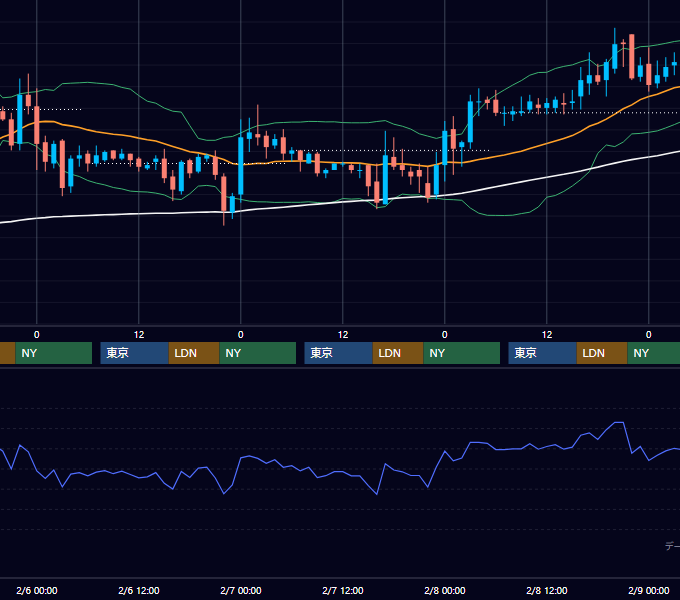This screenshot has height=600, width=680.
Task: Click the 2/8 12:00 time axis label
Action: click(546, 590)
